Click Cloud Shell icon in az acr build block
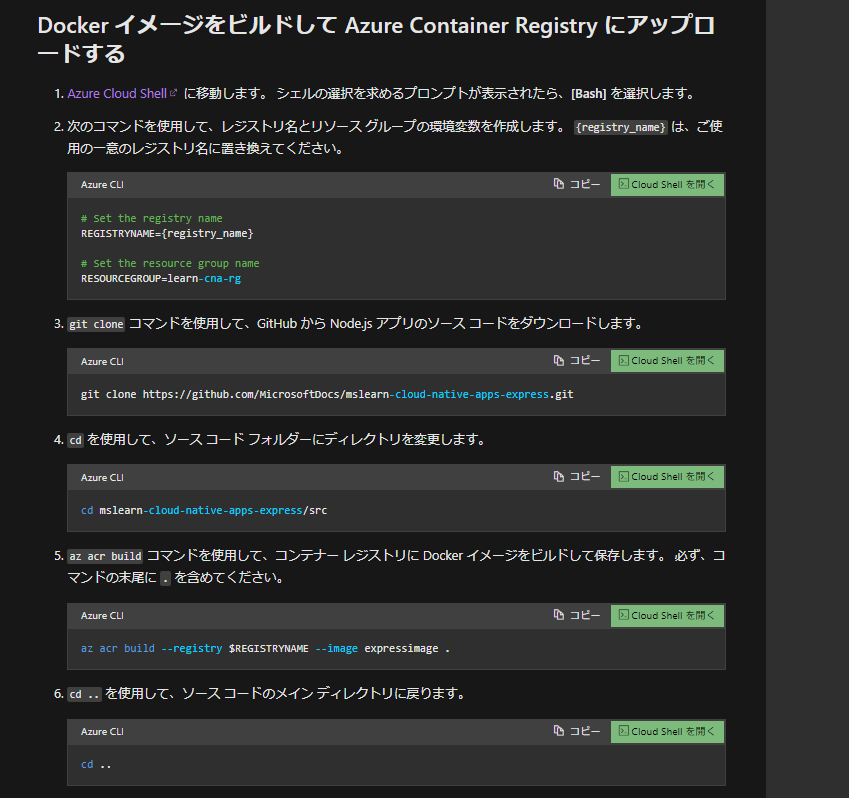The height and width of the screenshot is (798, 849). point(623,614)
